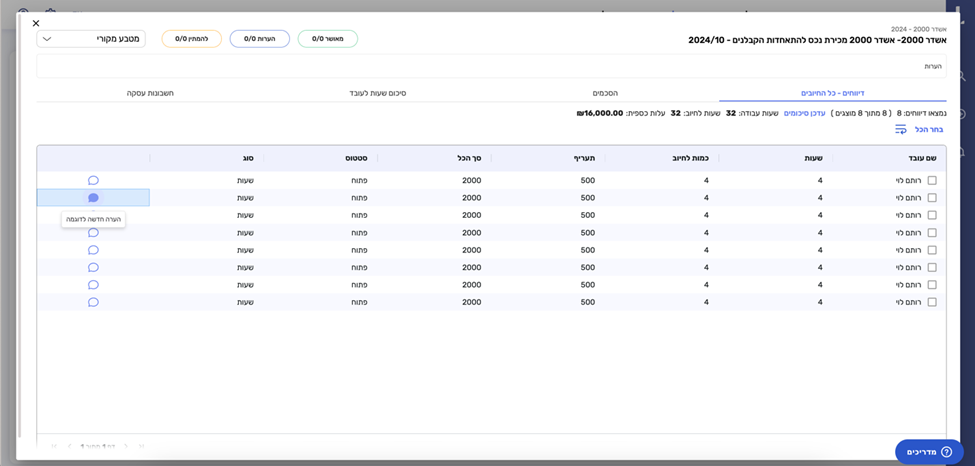Click the select-all list icon beside בחר הכל
The height and width of the screenshot is (466, 975).
tap(900, 130)
